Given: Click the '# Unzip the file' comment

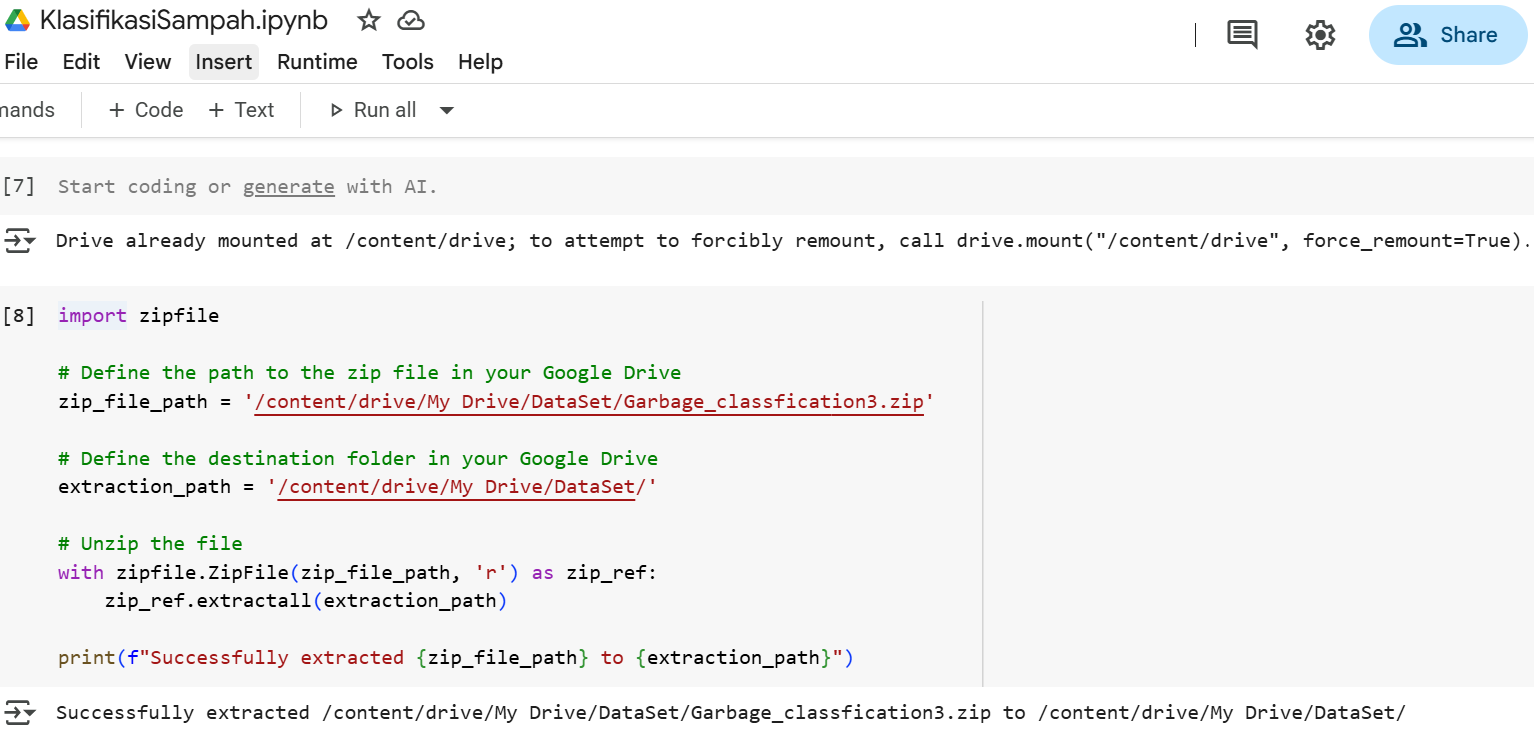Looking at the screenshot, I should click(x=150, y=544).
